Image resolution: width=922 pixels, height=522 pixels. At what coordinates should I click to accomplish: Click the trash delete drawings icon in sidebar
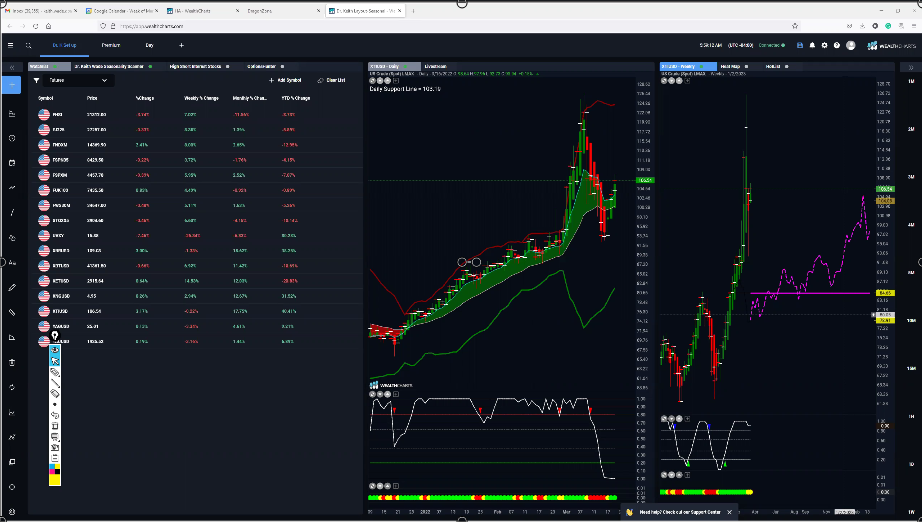click(12, 362)
